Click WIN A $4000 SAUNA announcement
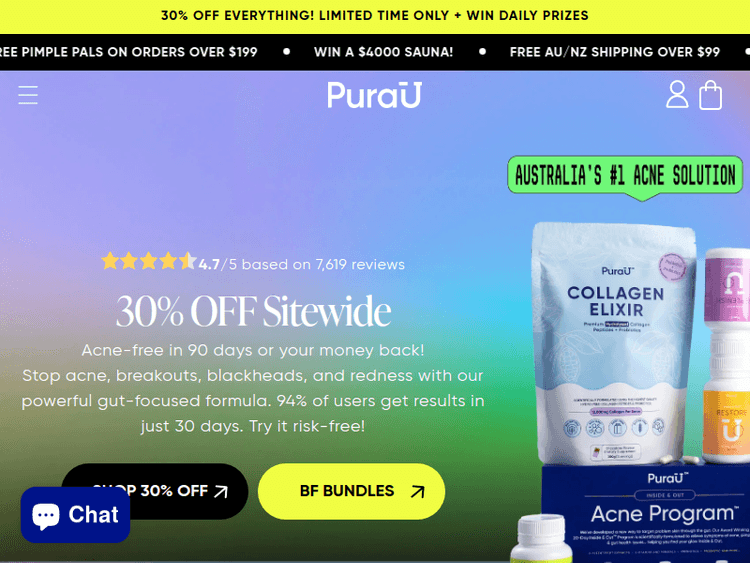This screenshot has width=750, height=563. [383, 52]
